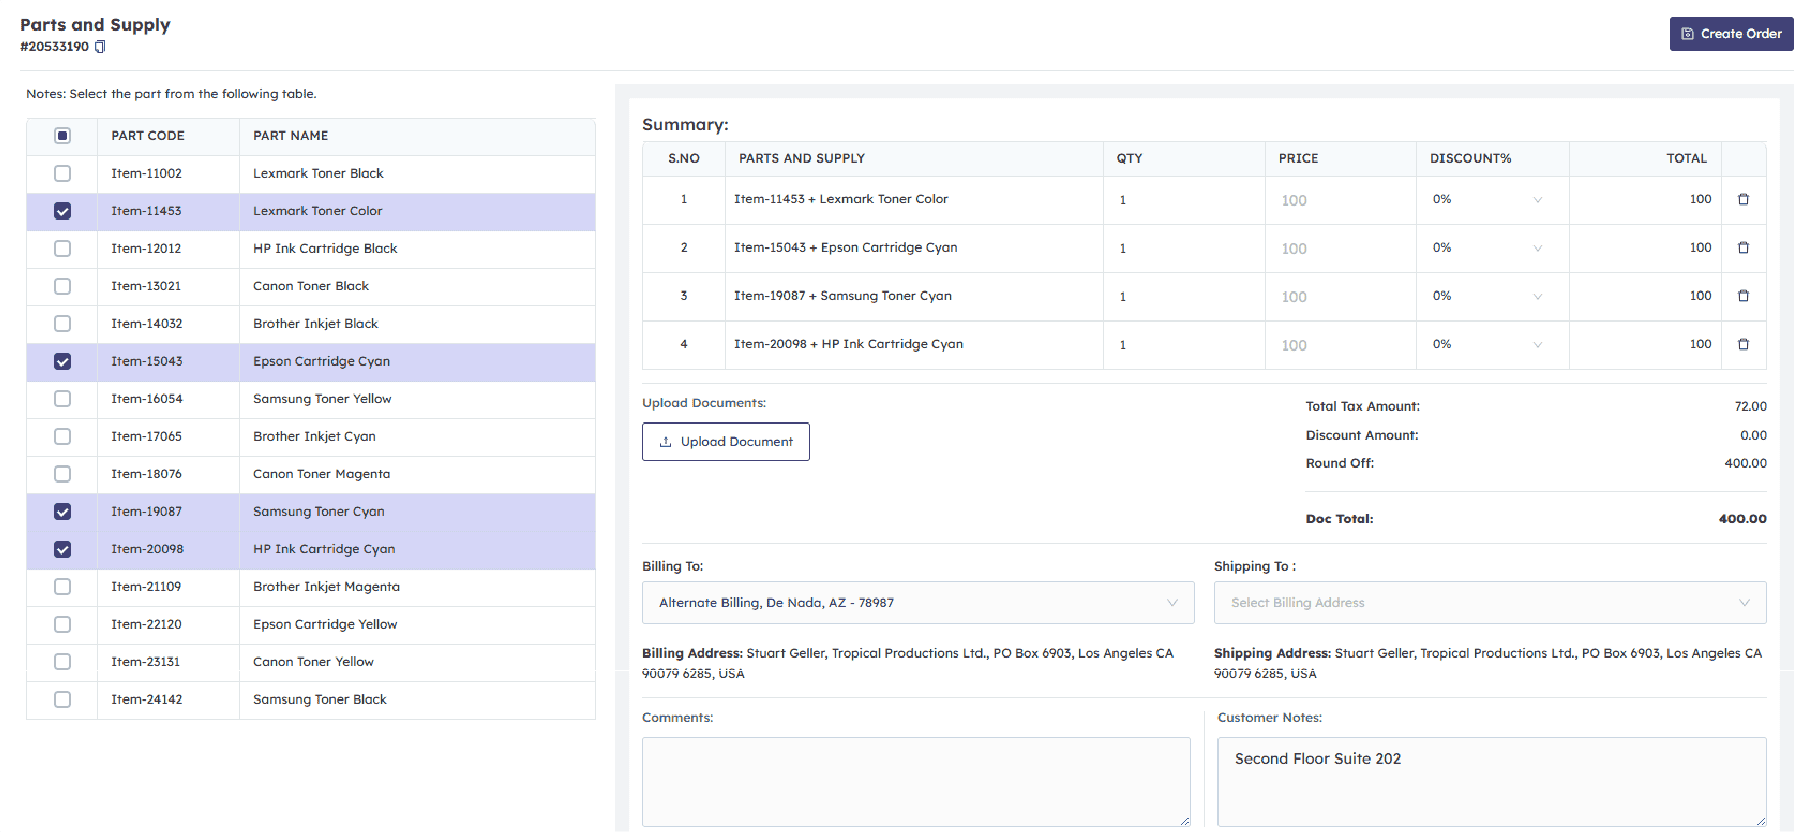Click Customer Notes field with Suite 202
Viewport: 1801px width, 832px height.
(1490, 781)
